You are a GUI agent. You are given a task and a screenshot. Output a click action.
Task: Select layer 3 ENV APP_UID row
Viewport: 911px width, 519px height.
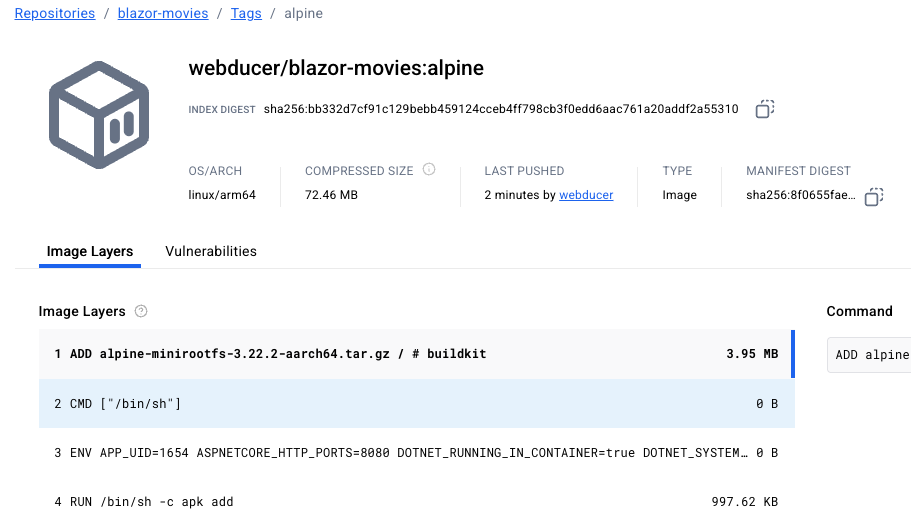pyautogui.click(x=416, y=453)
